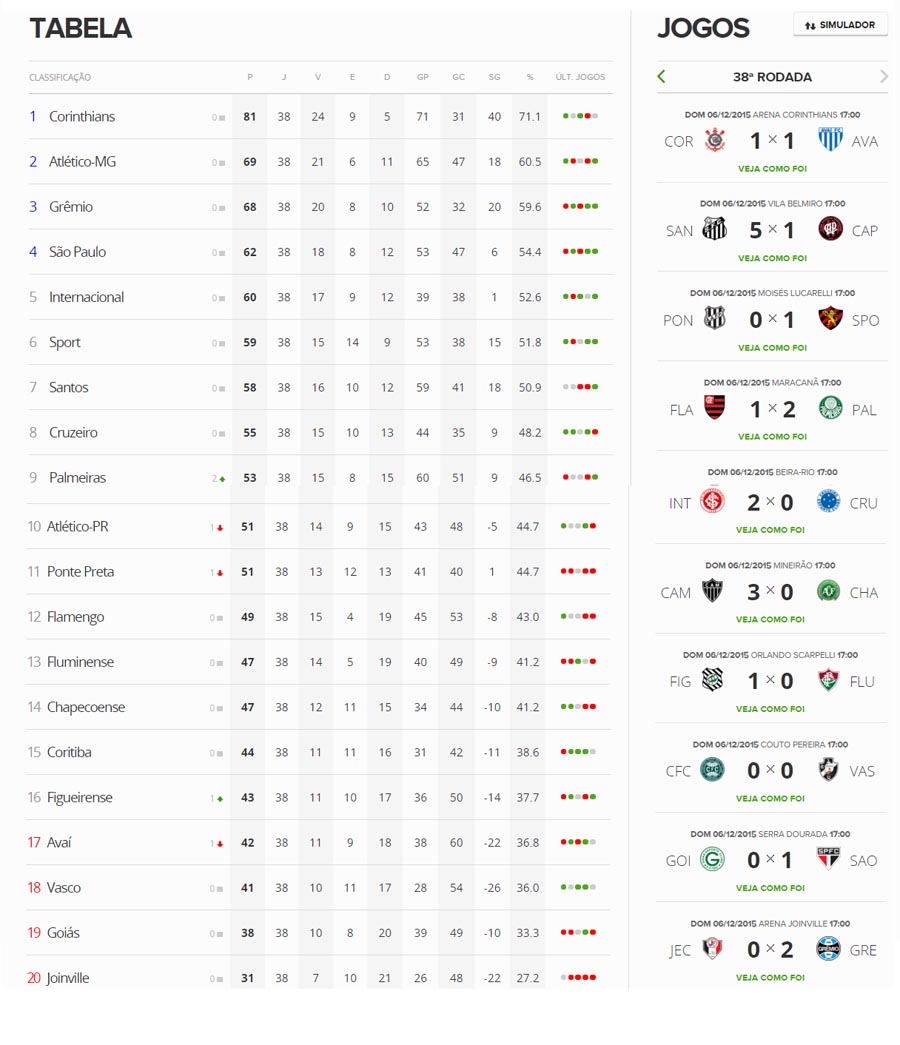Click the Cruzeiro crest icon

[x=829, y=502]
